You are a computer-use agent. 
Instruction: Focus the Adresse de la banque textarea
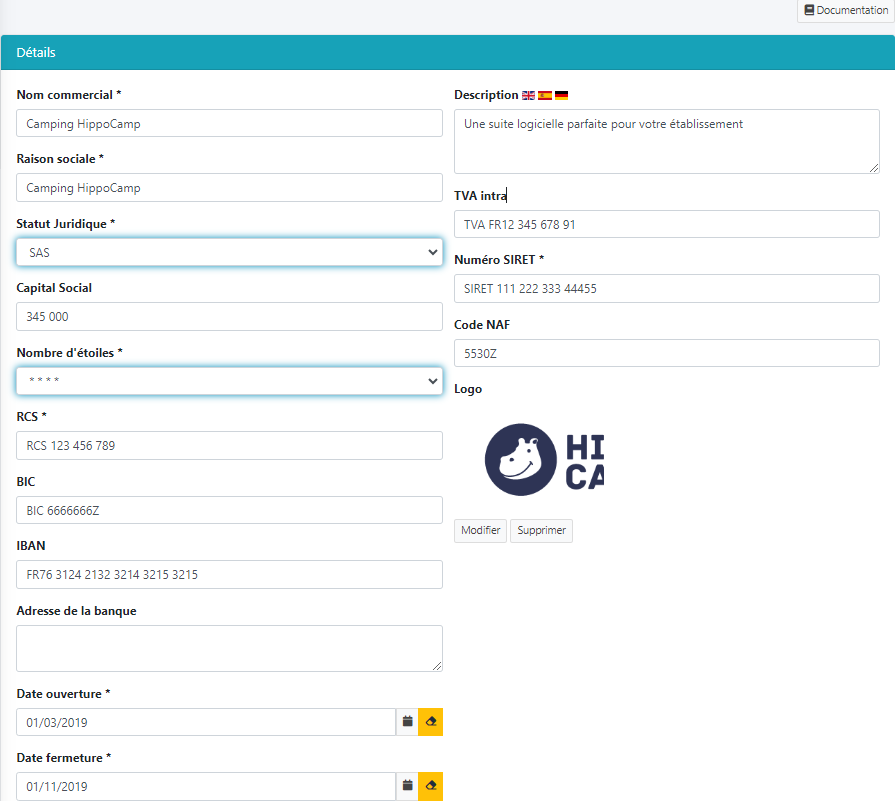click(x=229, y=648)
